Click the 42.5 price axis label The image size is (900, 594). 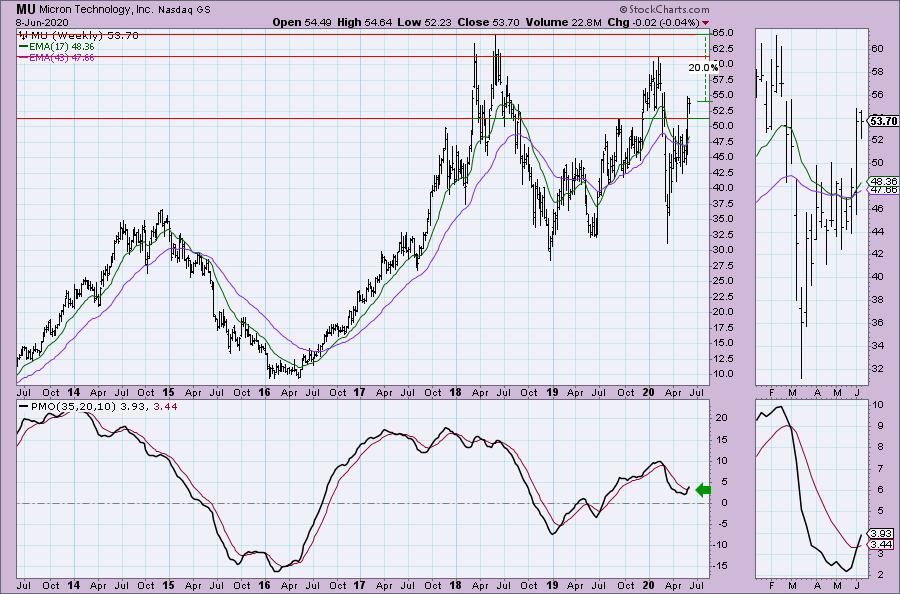pos(723,173)
